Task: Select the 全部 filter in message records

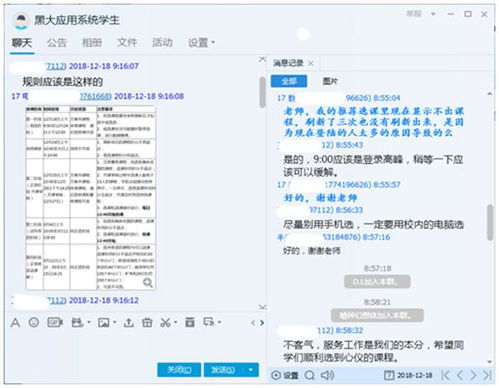Action: pos(289,81)
